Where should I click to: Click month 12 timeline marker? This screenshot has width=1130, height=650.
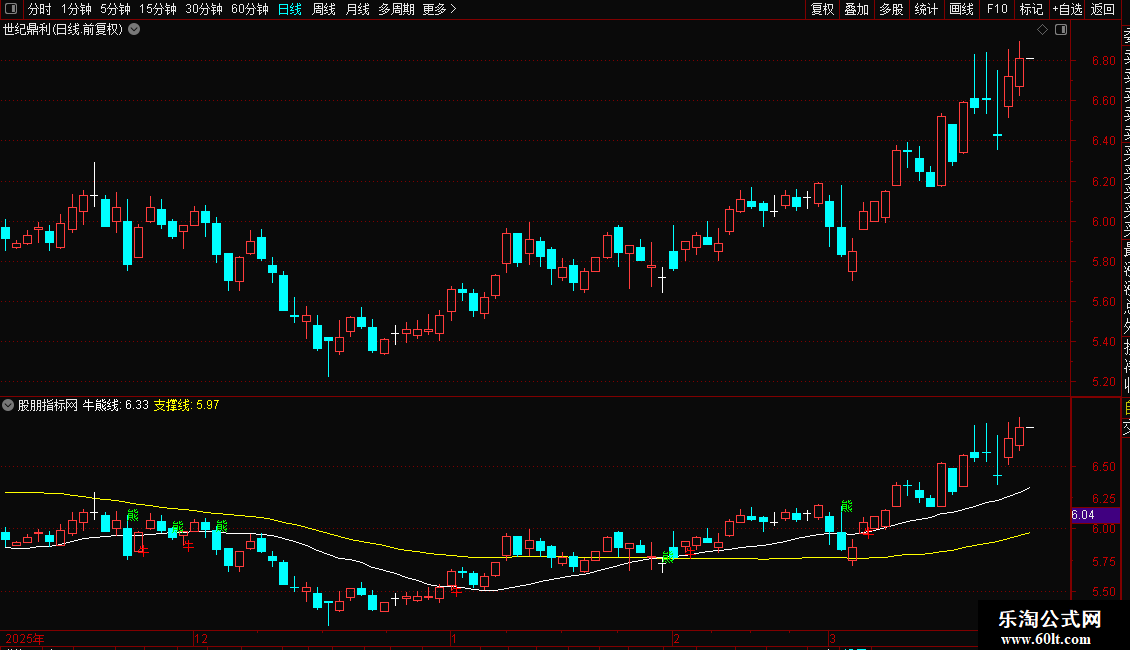coord(201,639)
